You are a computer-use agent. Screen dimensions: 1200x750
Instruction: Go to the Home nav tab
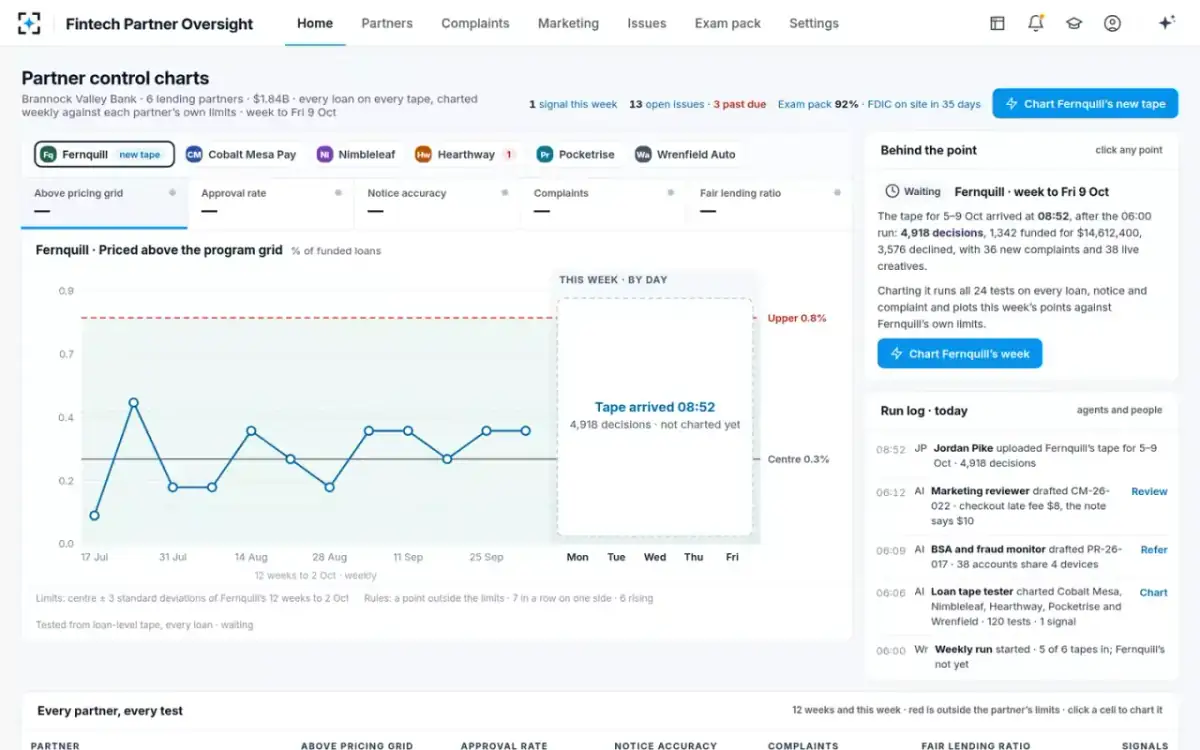[315, 23]
